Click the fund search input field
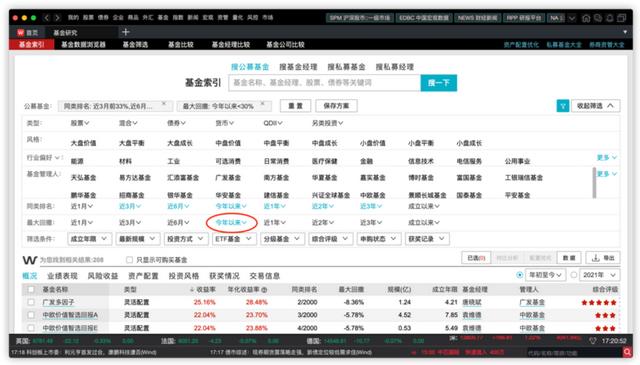 click(x=324, y=83)
